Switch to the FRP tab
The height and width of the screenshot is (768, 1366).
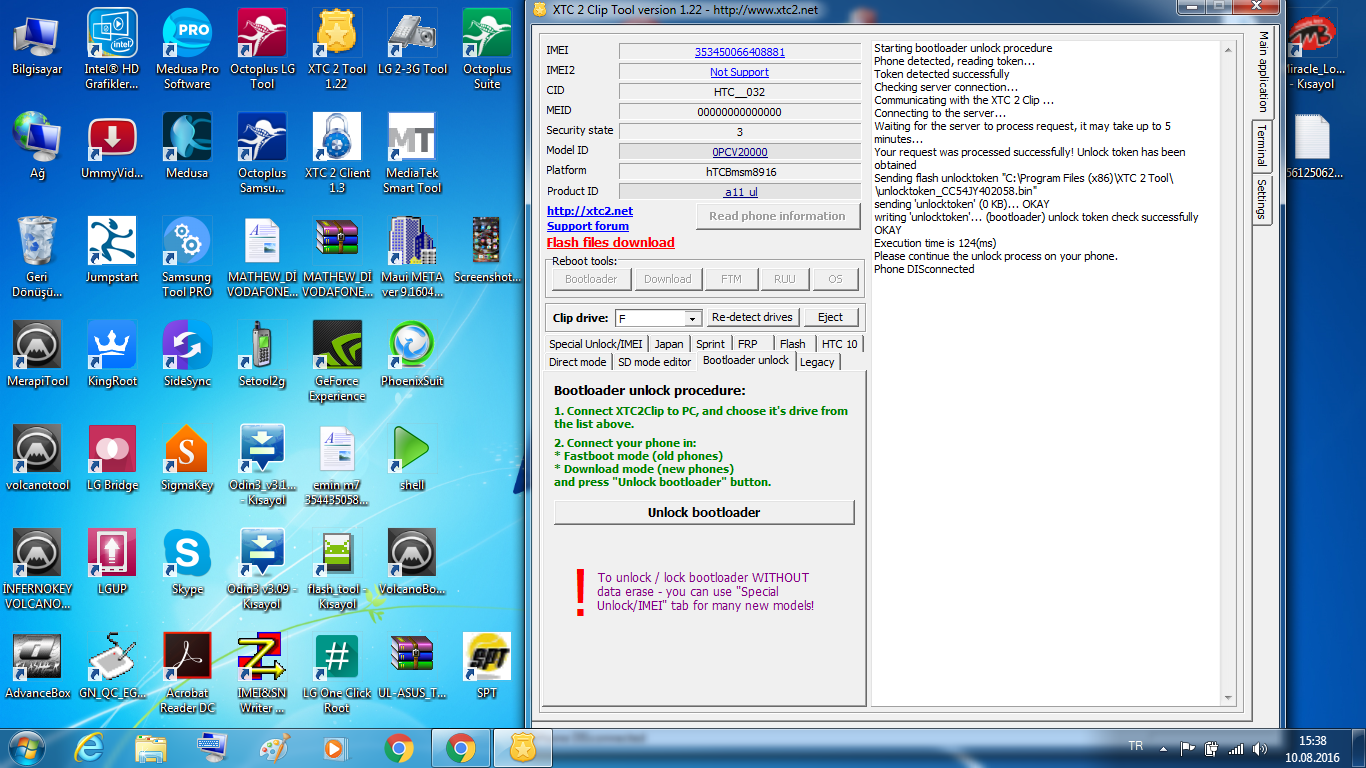(x=748, y=343)
